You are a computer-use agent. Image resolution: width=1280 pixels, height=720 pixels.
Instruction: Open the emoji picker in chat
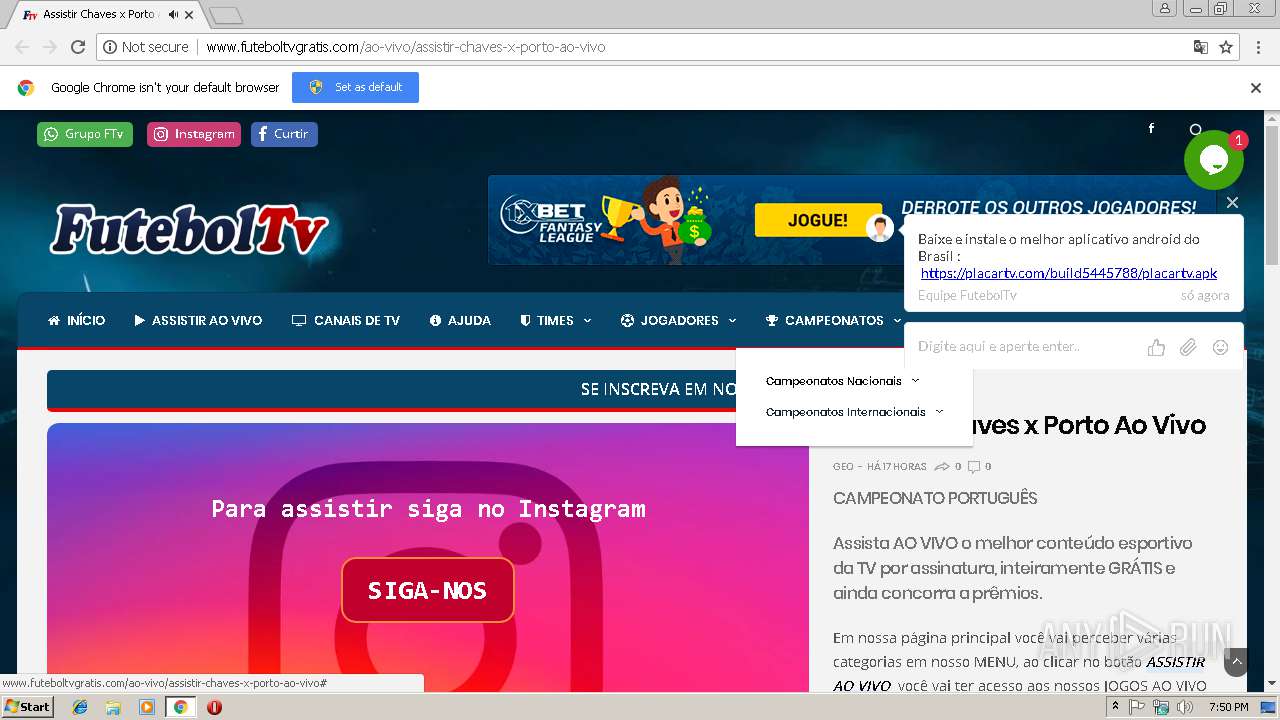tap(1220, 347)
